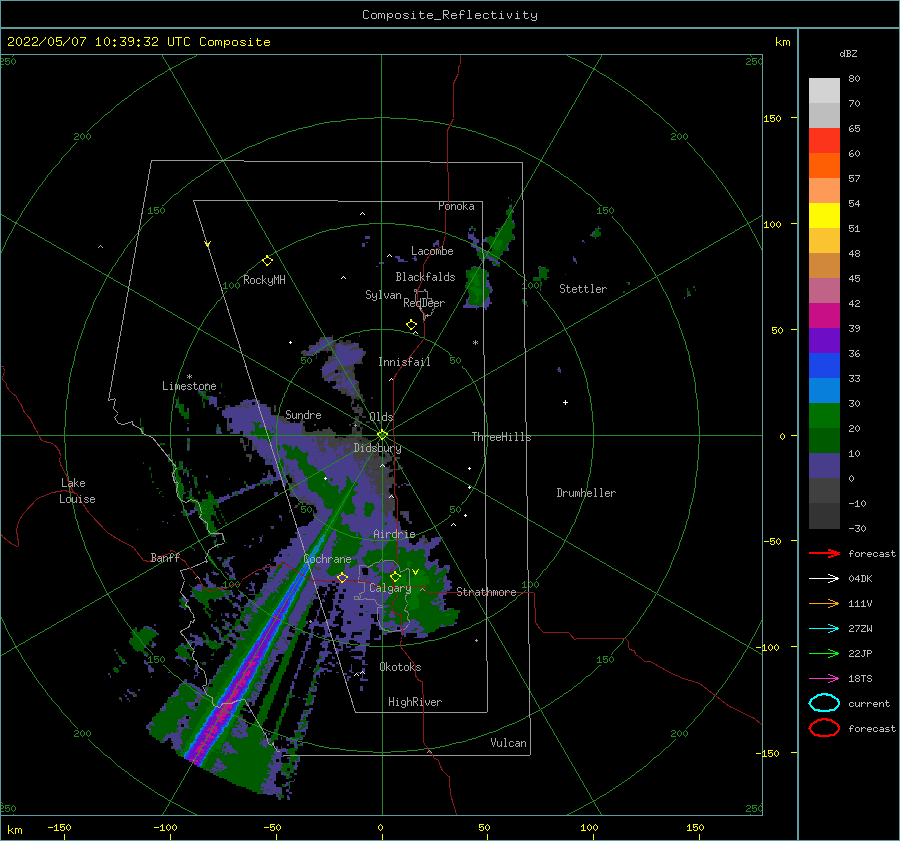Click the Innisfail label on map

[404, 362]
